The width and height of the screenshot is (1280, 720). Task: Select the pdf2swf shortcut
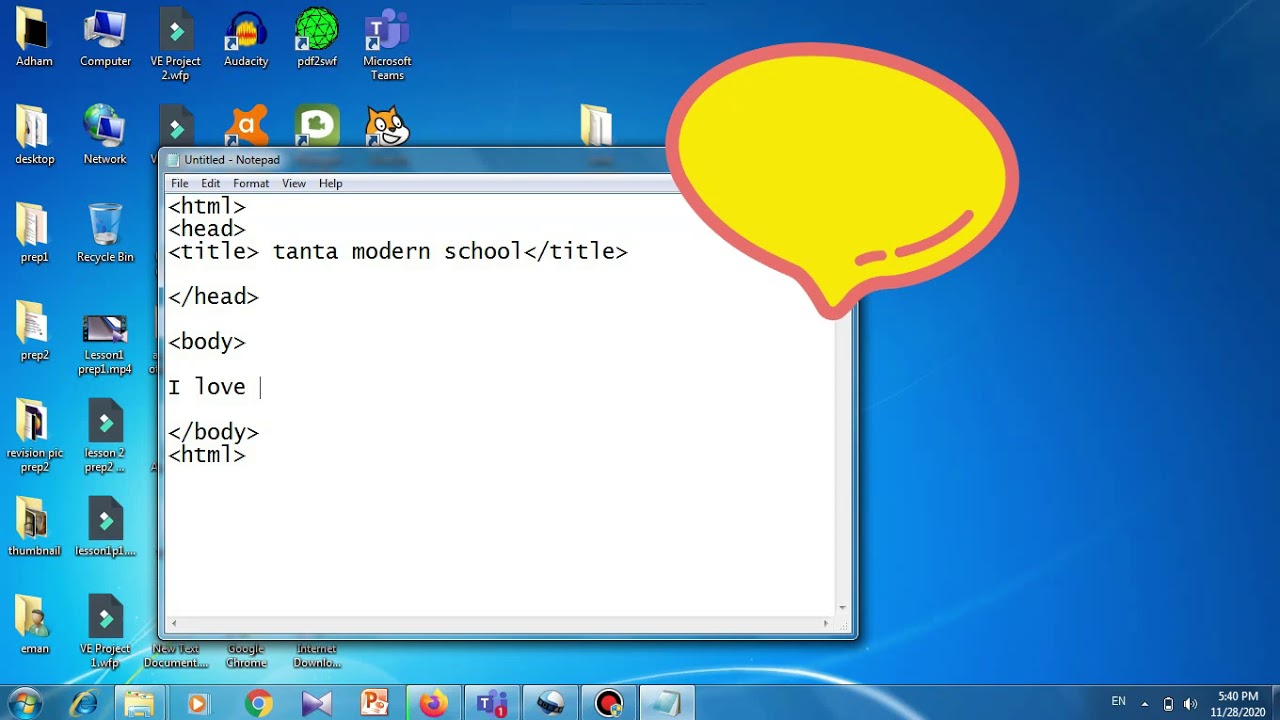(317, 38)
